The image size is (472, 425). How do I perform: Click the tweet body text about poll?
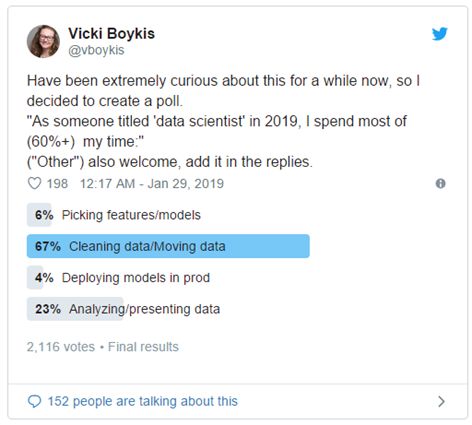pyautogui.click(x=223, y=121)
